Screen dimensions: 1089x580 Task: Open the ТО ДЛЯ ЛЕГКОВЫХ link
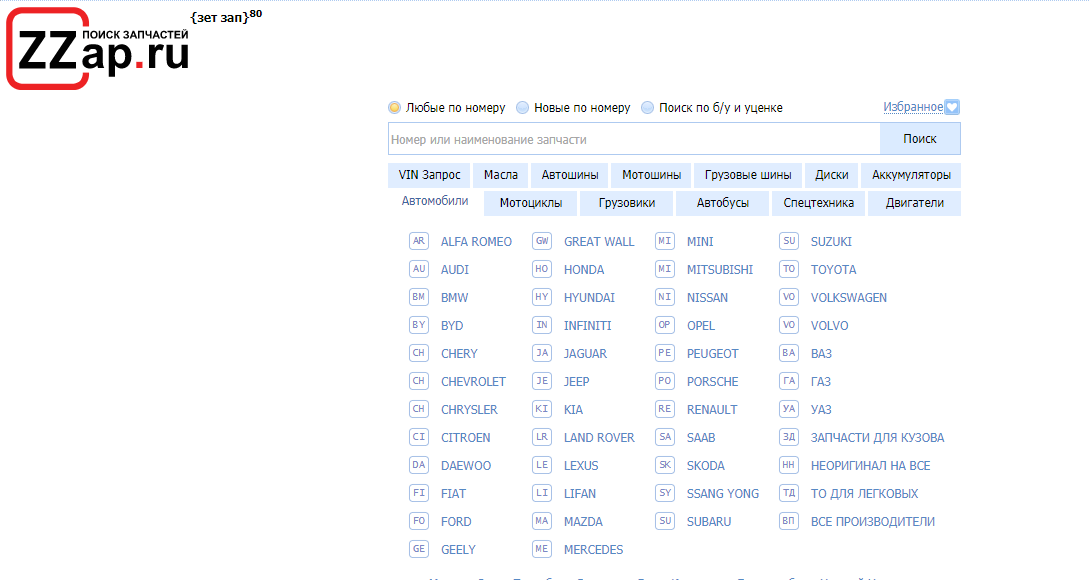pos(864,494)
